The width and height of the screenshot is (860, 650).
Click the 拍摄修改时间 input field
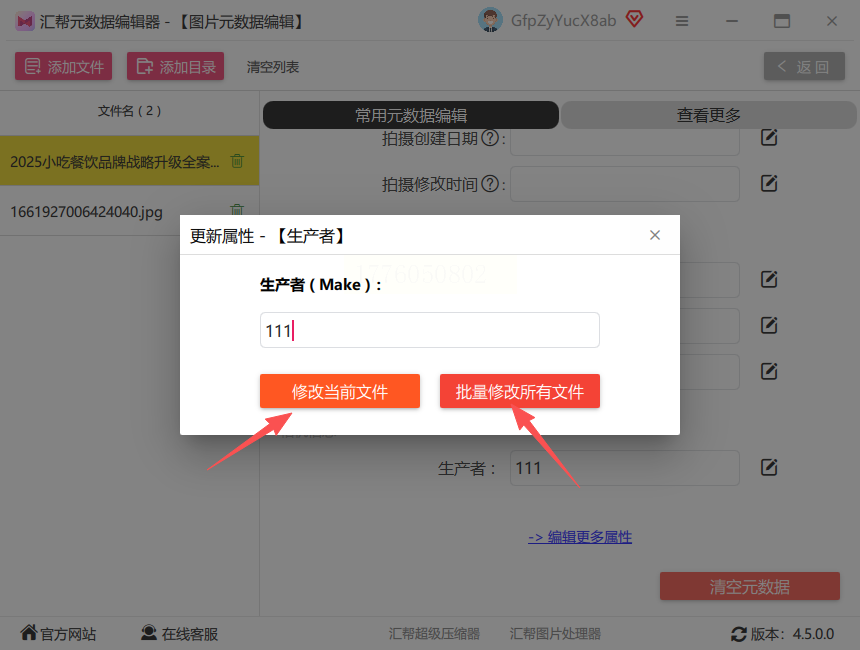tap(625, 184)
